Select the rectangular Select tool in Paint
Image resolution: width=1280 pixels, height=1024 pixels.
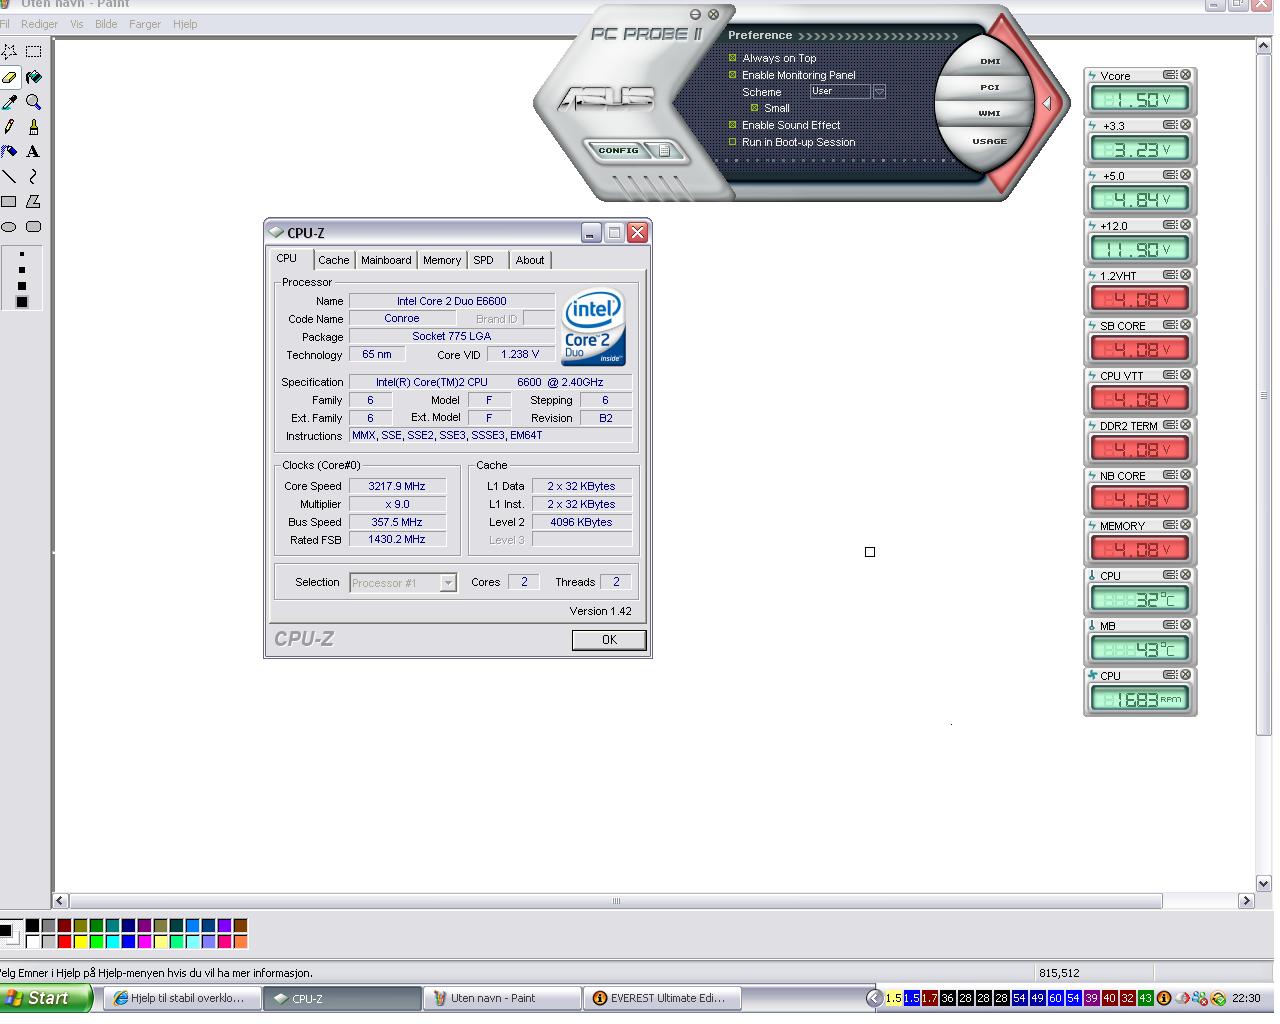pos(33,51)
